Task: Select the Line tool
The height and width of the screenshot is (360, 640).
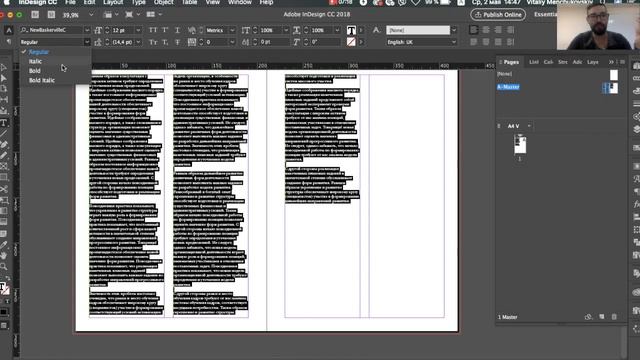Action: 4,133
